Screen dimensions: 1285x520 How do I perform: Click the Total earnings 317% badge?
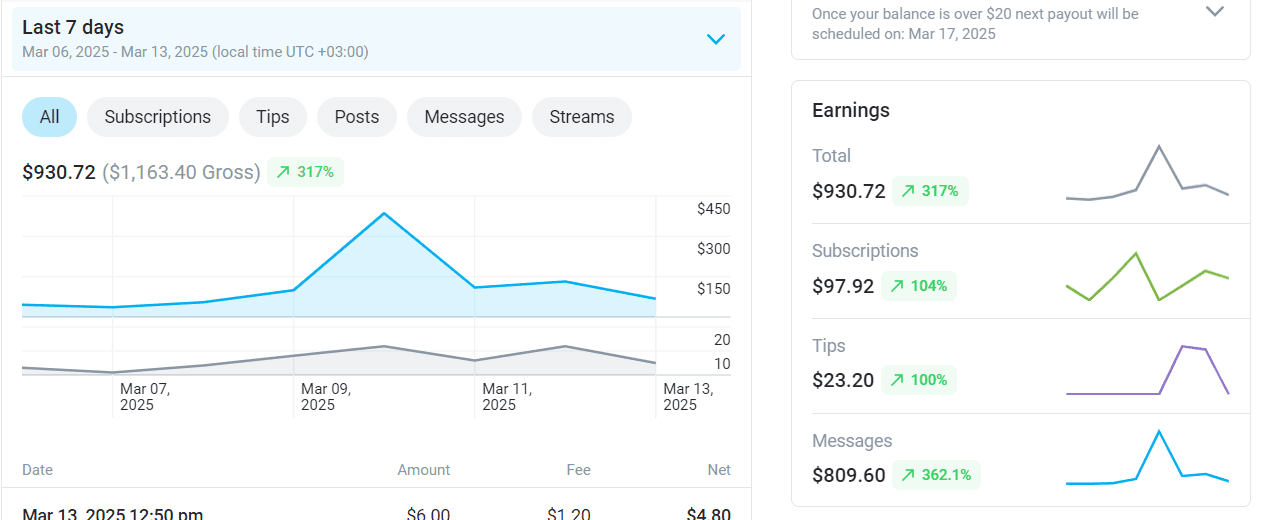tap(930, 191)
